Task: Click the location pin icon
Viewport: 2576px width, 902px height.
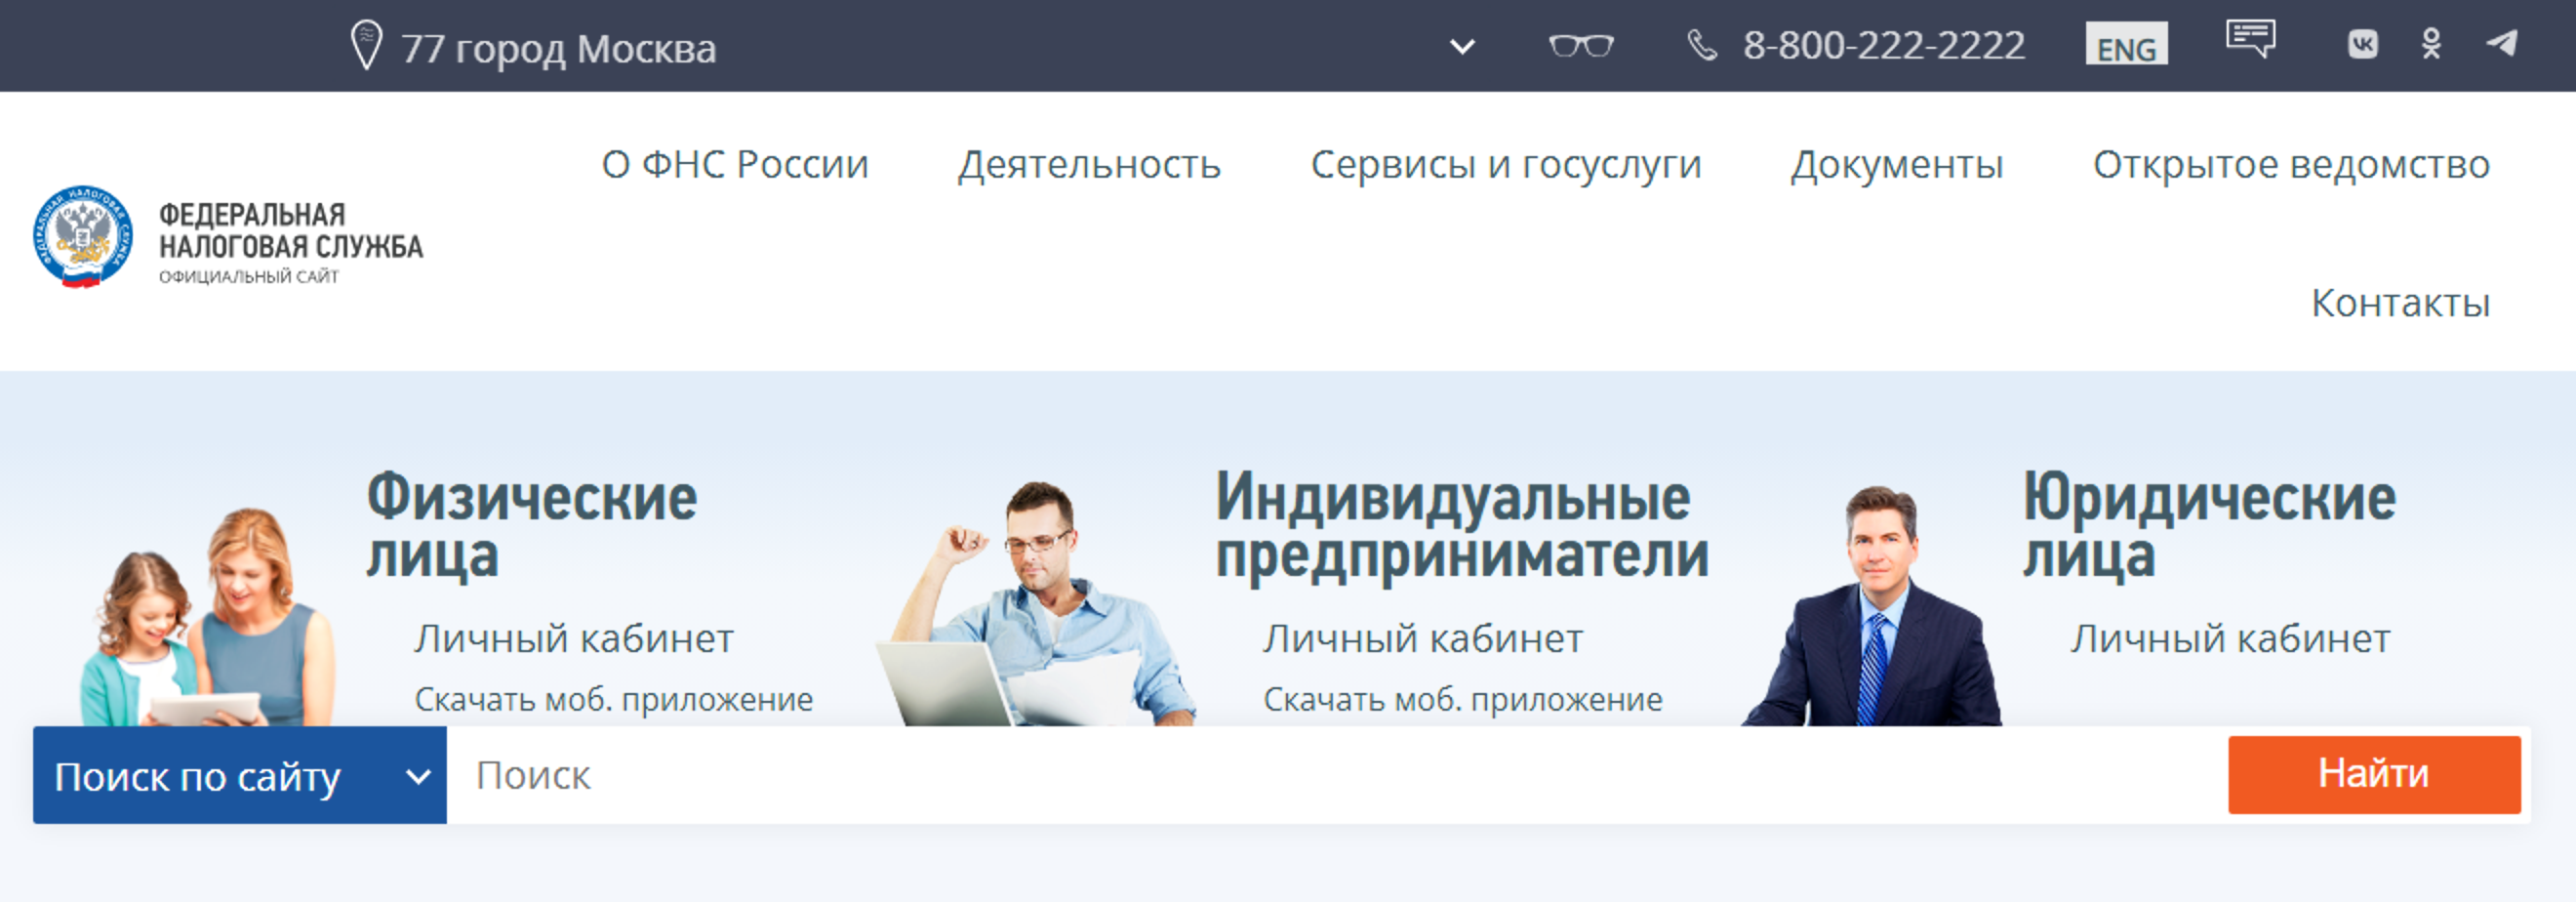Action: click(367, 46)
